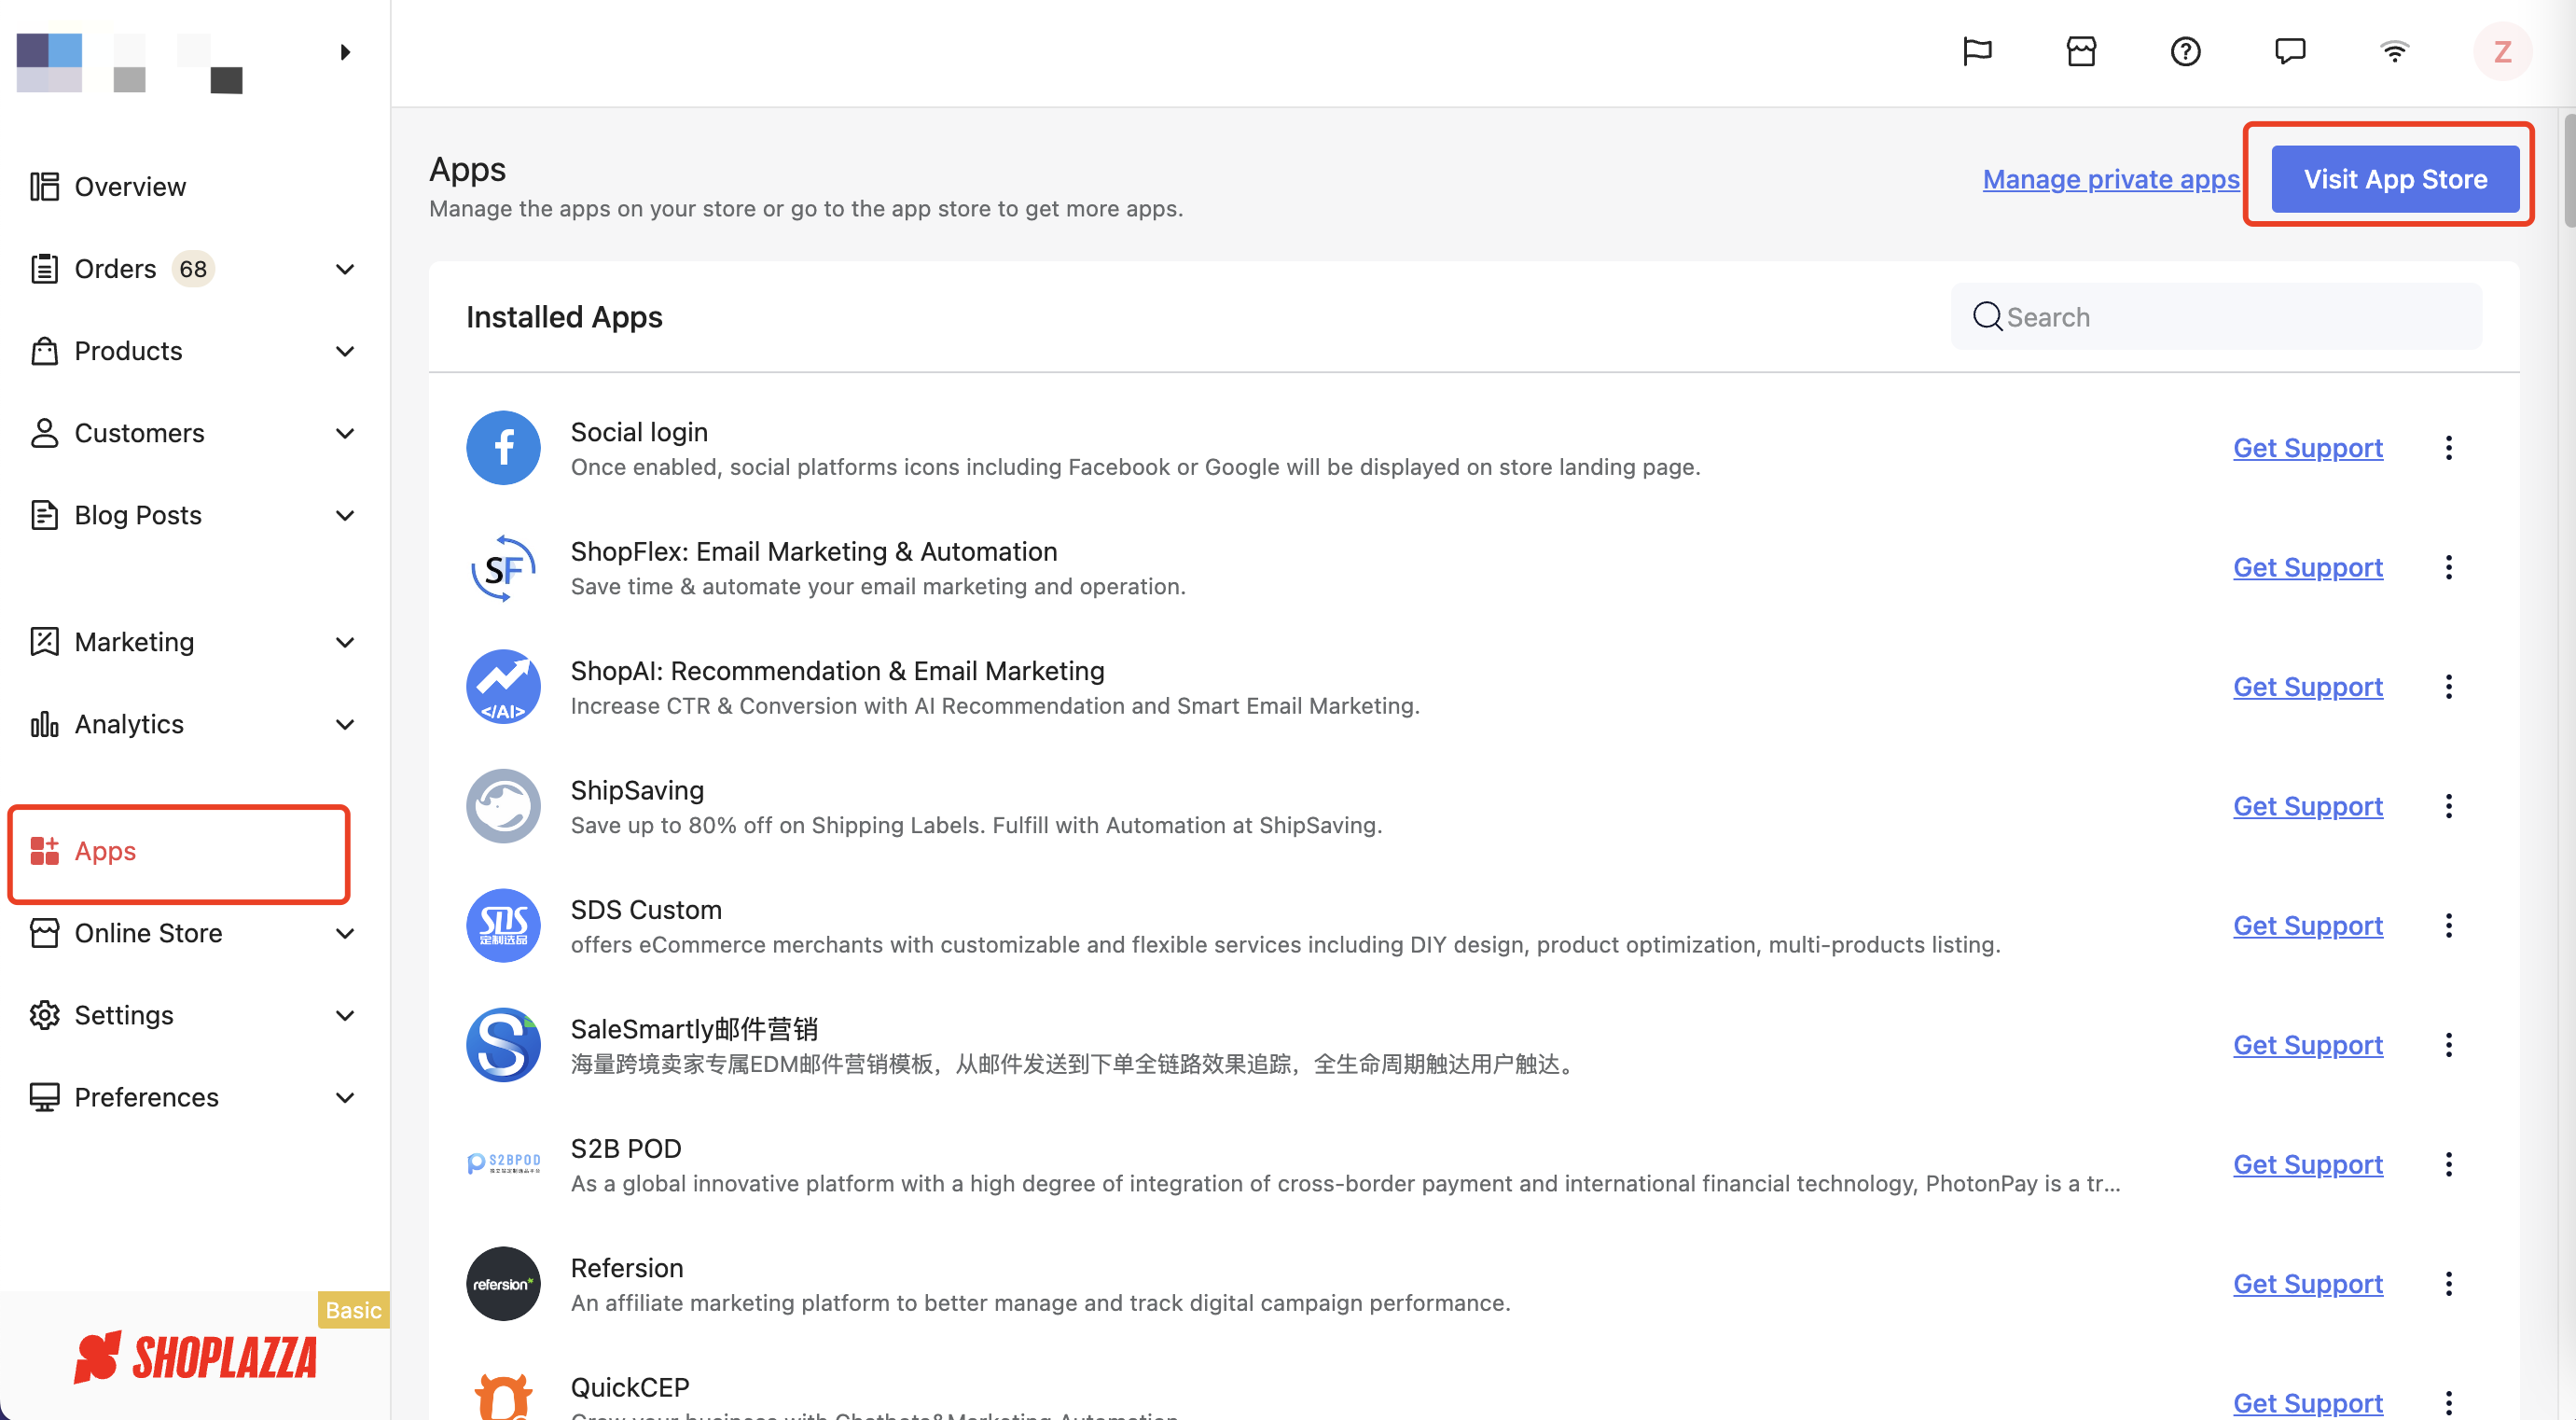Open the Z user avatar menu
The image size is (2576, 1420).
(x=2502, y=51)
